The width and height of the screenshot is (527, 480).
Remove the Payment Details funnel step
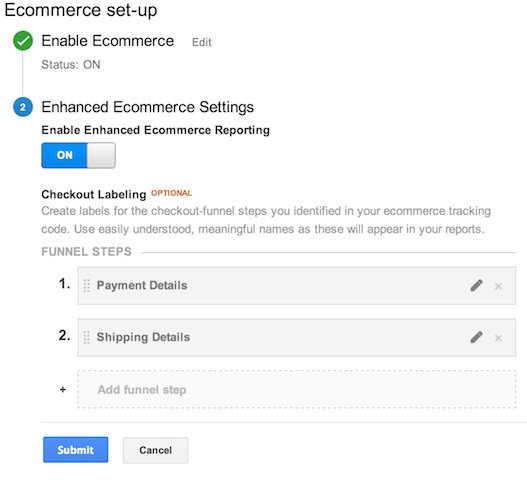coord(498,286)
